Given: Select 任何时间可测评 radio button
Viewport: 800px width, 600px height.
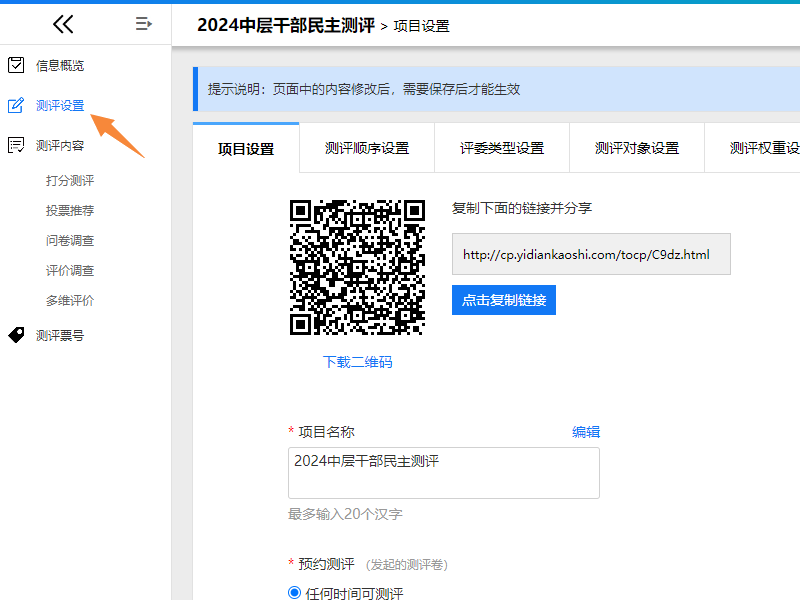Looking at the screenshot, I should click(x=294, y=593).
